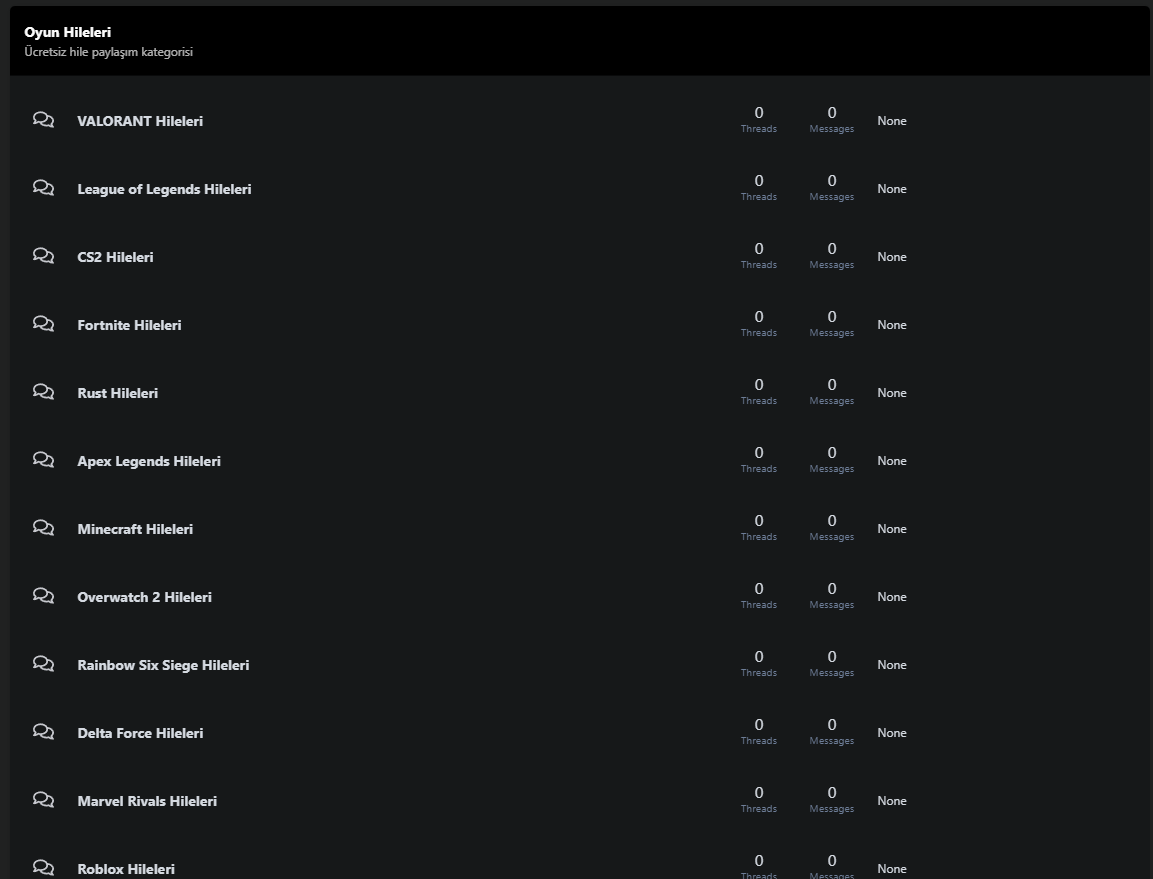Screen dimensions: 1153x879
Task: Open the Oyun Hileleri category heading
Action: 68,32
